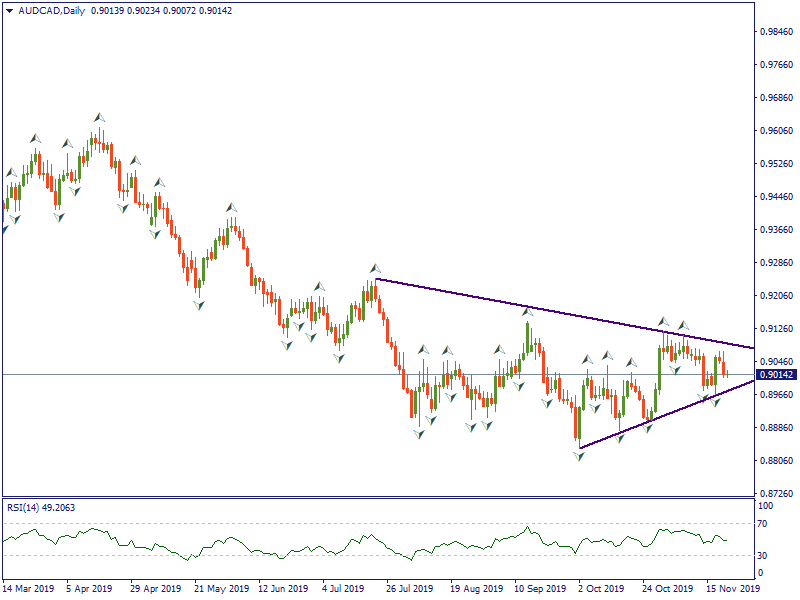Select the down fractal below the October 2019 lowest low
This screenshot has width=800, height=600.
[579, 456]
